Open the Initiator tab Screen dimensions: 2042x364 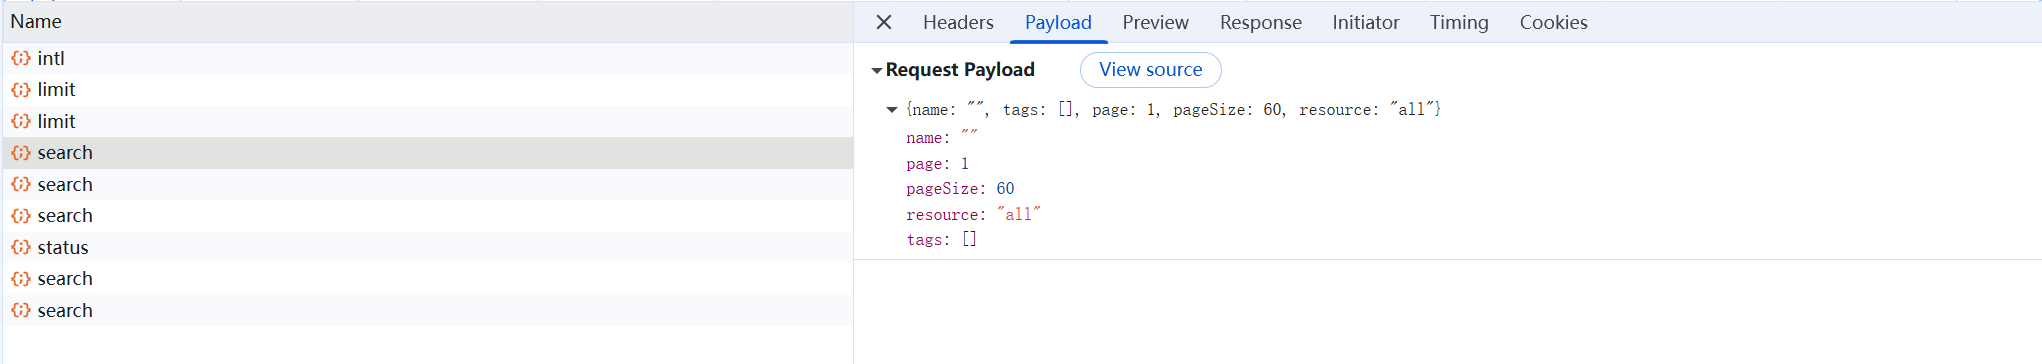click(x=1365, y=22)
